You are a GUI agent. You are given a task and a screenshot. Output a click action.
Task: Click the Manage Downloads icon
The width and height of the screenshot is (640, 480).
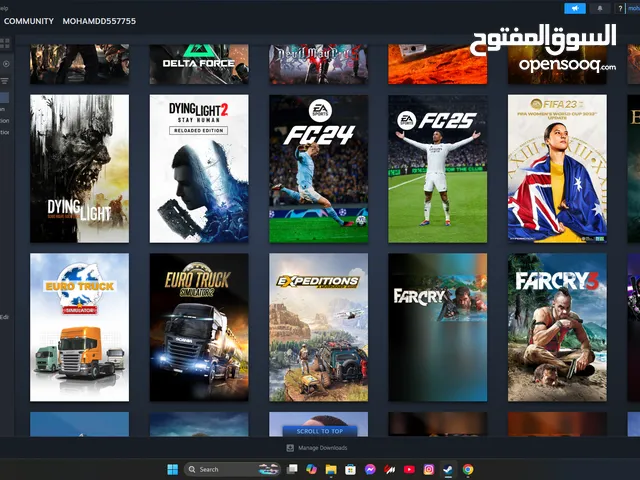[290, 448]
